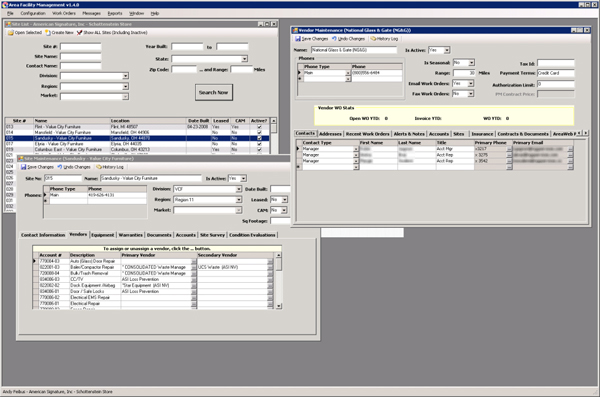
Task: Create New site in Site List toolbar
Action: (59, 33)
